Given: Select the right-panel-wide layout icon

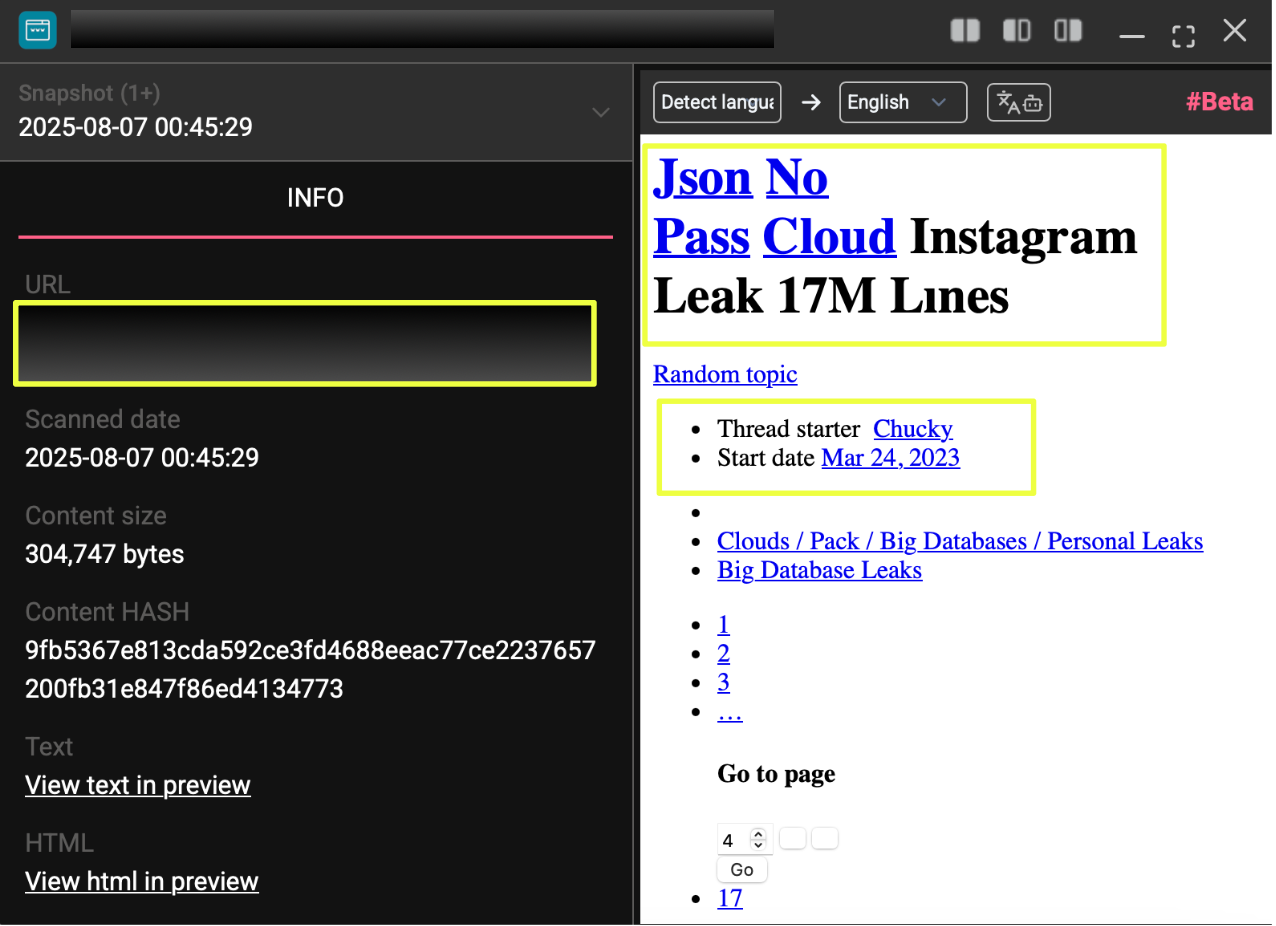Looking at the screenshot, I should pyautogui.click(x=1068, y=31).
